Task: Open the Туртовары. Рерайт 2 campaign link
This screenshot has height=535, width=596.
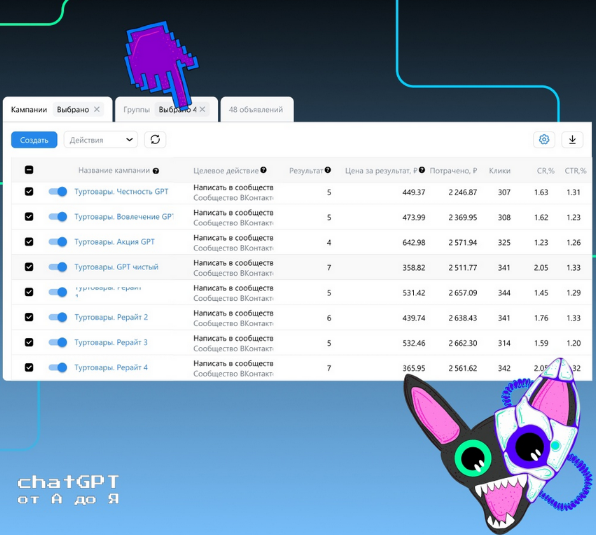Action: coord(111,317)
